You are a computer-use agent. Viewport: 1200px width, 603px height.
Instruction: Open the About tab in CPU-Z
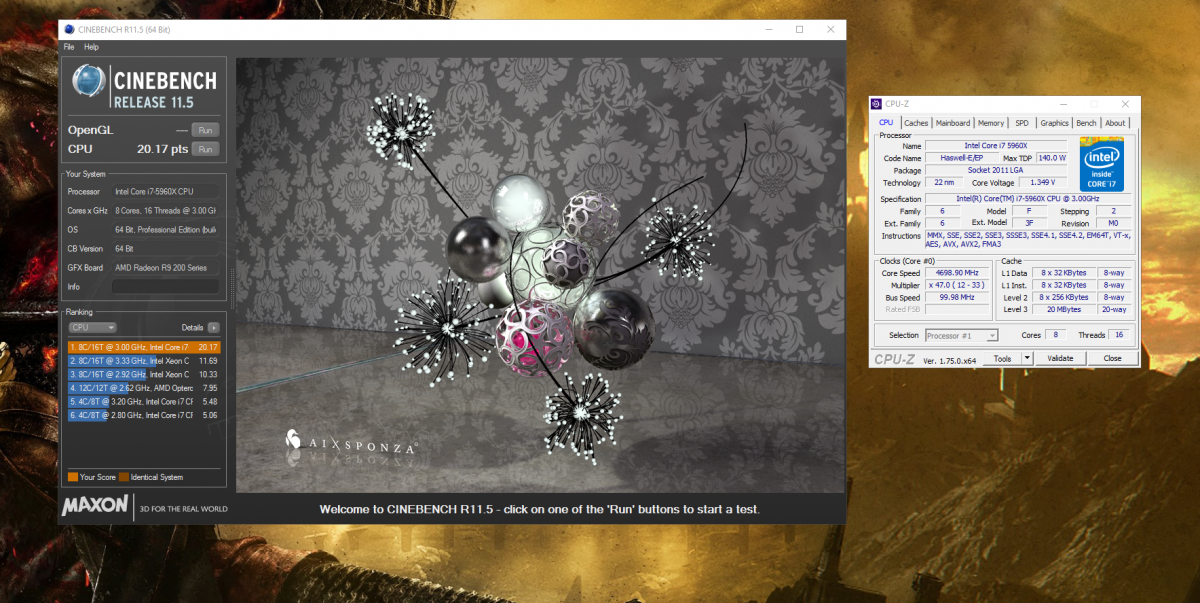(x=1115, y=123)
